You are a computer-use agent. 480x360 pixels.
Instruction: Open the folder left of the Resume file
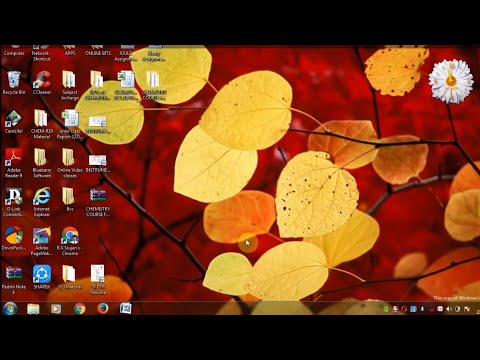70,277
